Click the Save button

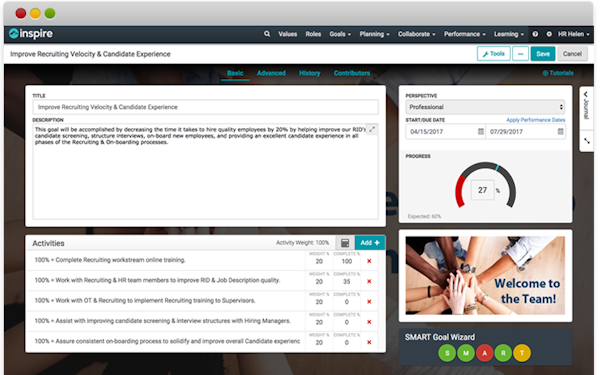point(543,54)
